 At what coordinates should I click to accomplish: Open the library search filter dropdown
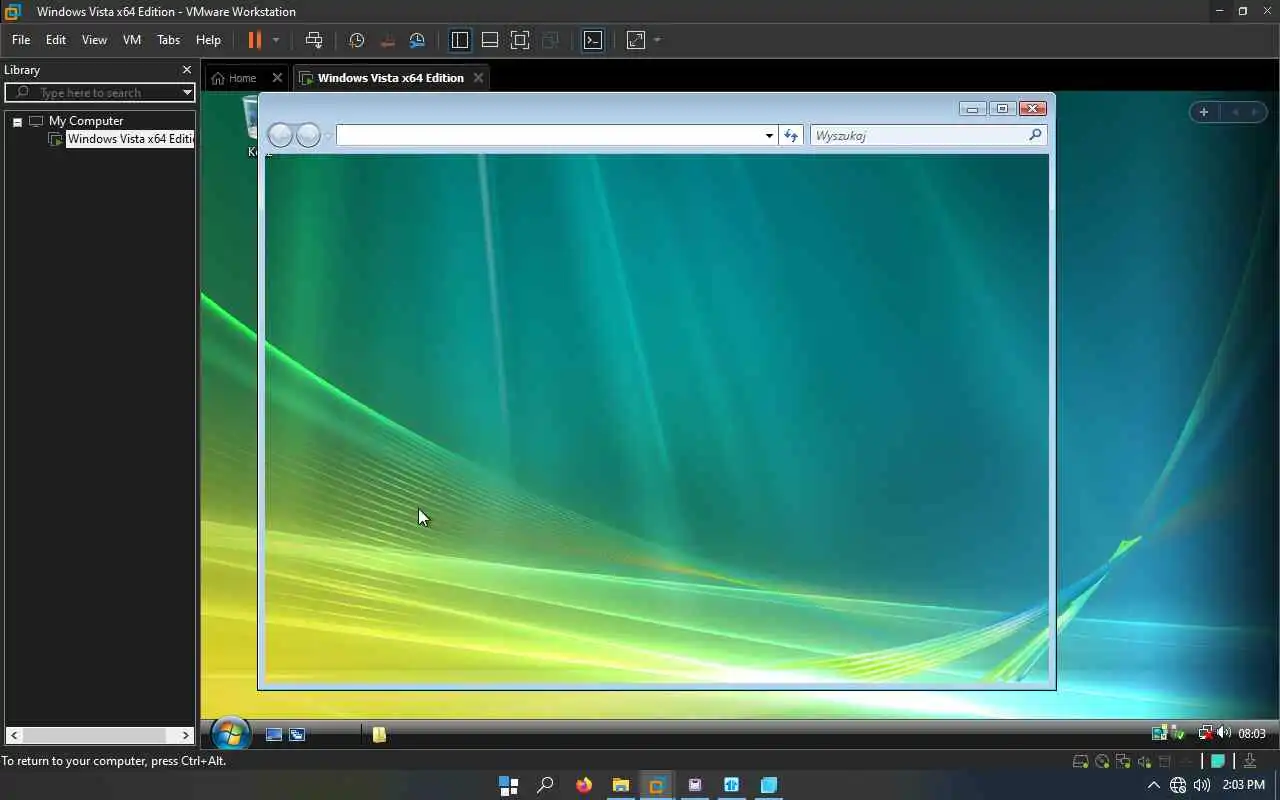tap(187, 92)
